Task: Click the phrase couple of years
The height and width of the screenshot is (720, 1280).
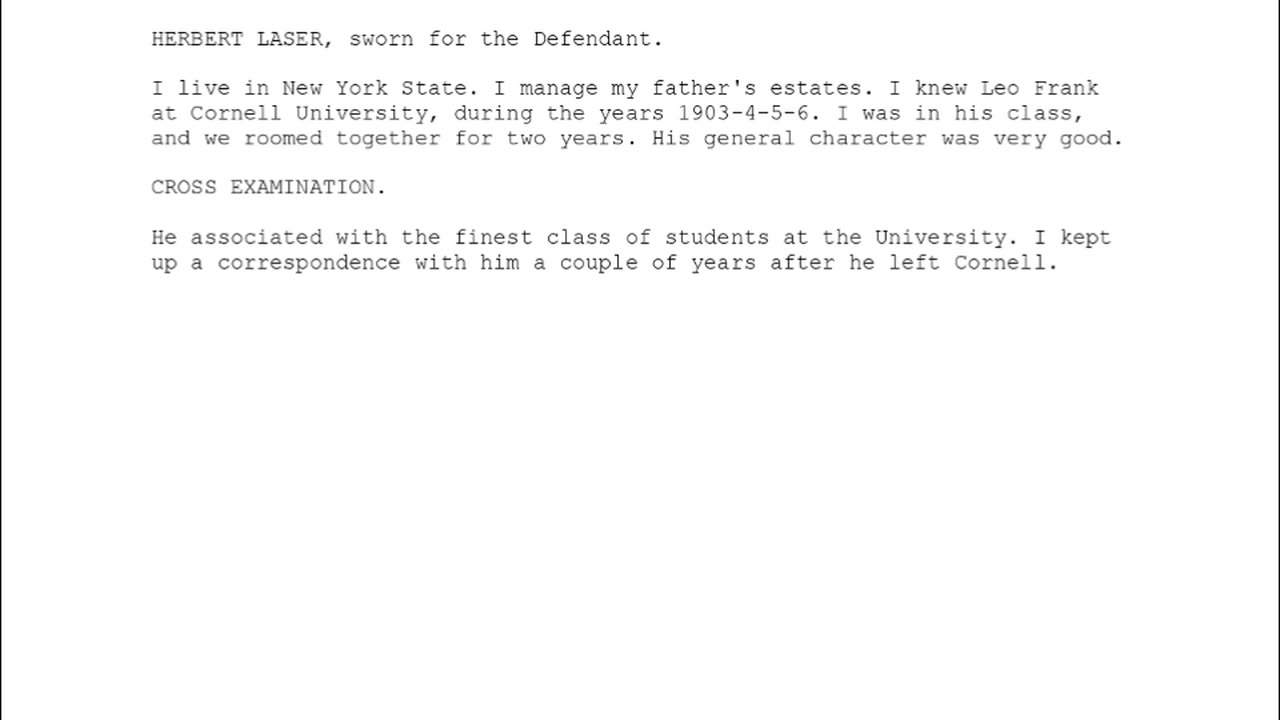Action: tap(657, 263)
